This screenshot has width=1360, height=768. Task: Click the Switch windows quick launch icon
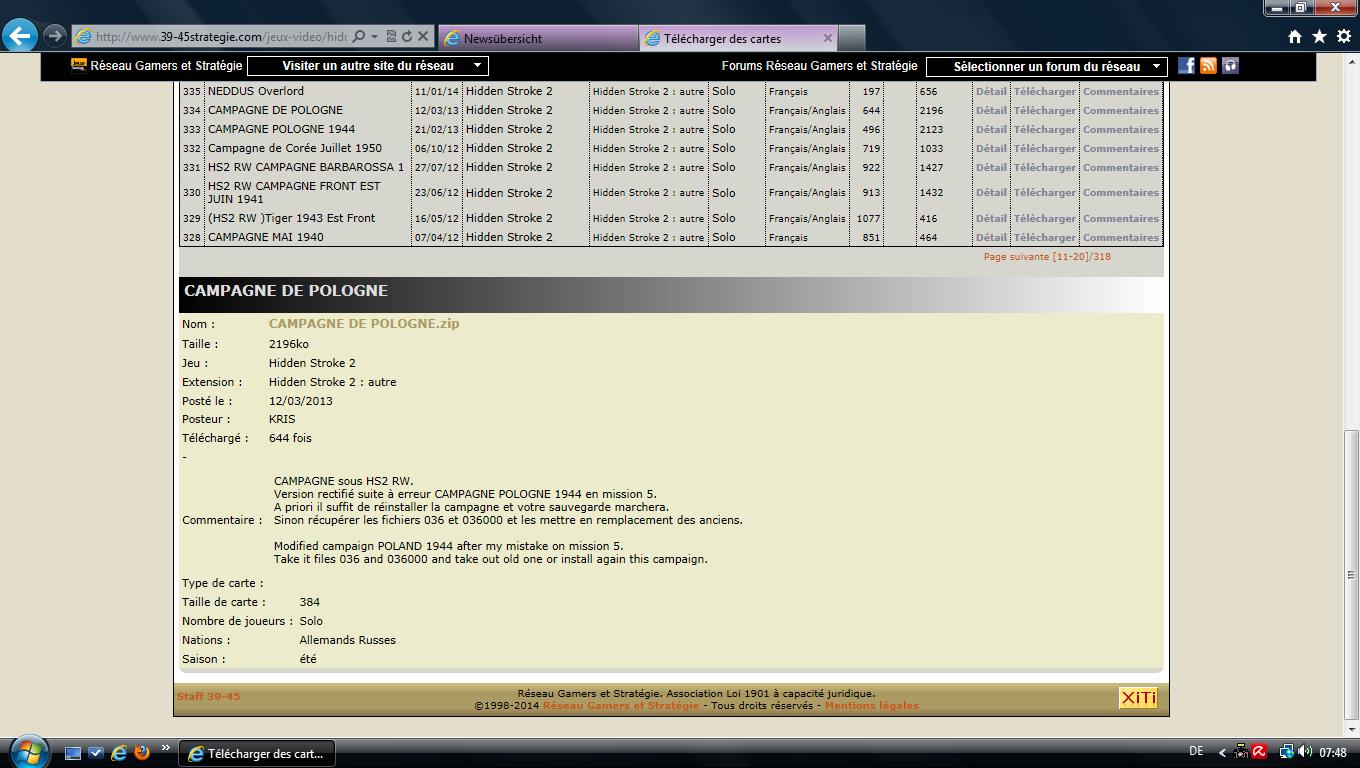[x=95, y=753]
